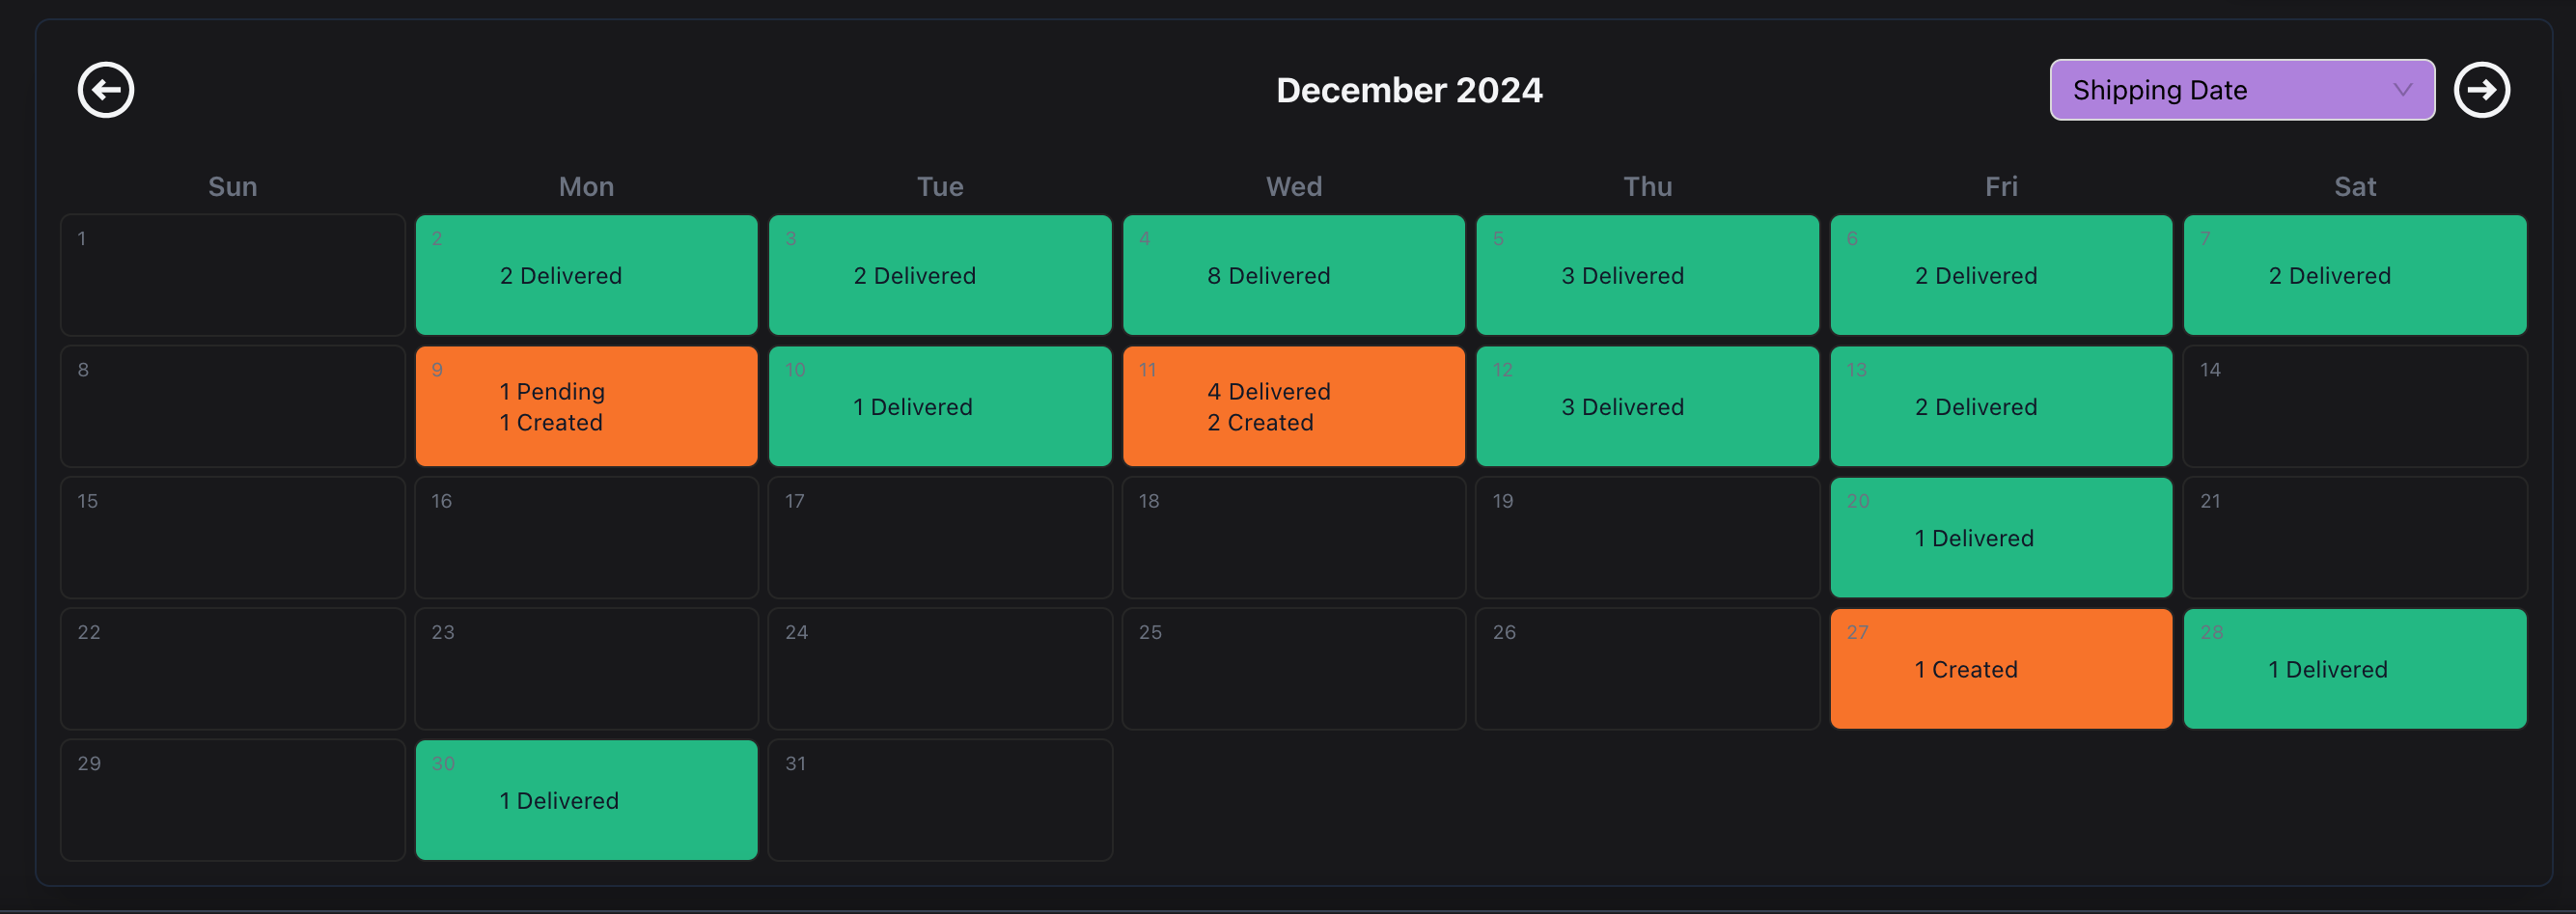Go to the previous month with left arrow
The width and height of the screenshot is (2576, 914).
106,90
